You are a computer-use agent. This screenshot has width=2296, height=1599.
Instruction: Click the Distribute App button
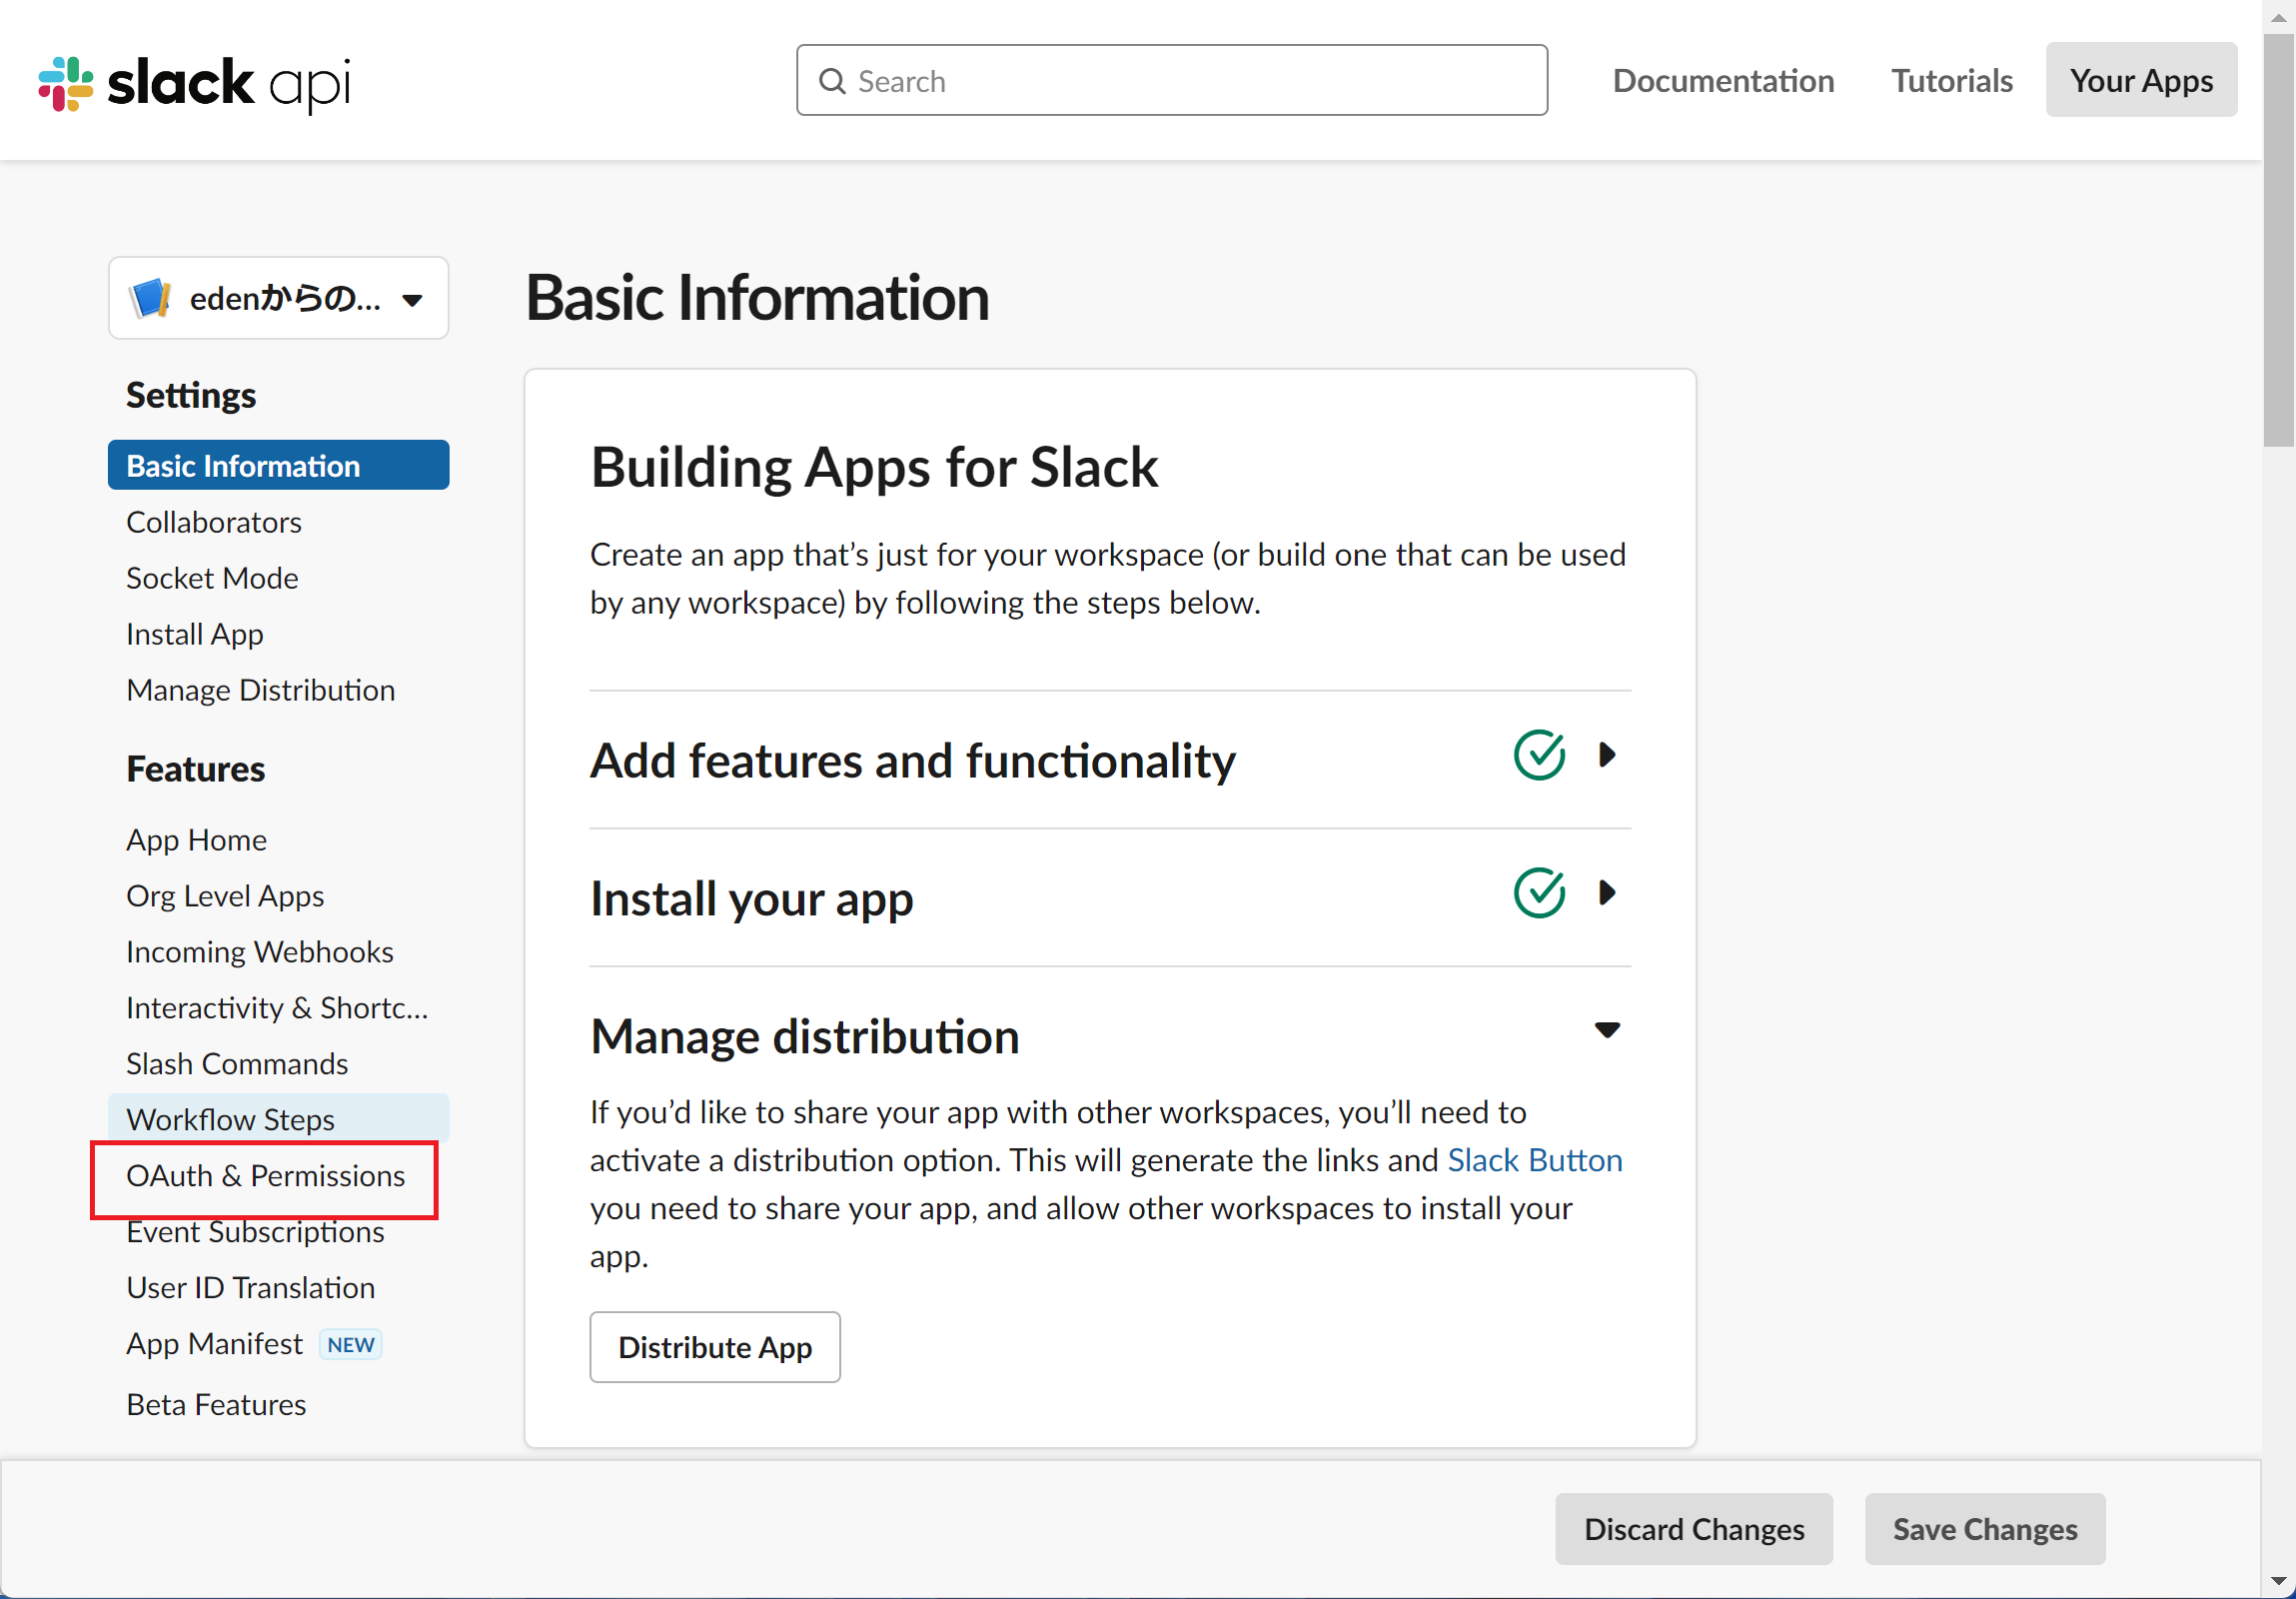point(715,1347)
